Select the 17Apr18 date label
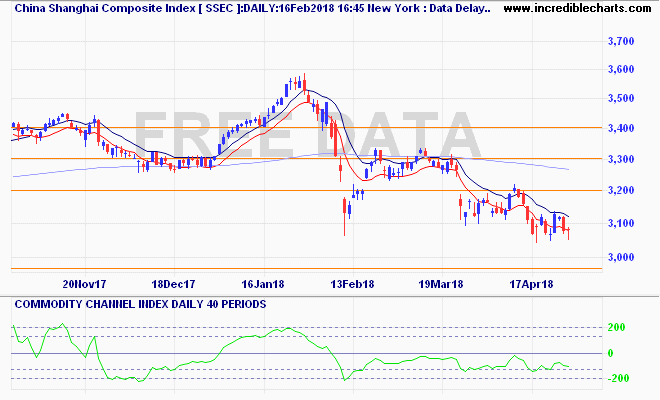Screen dimensions: 660x400 [x=530, y=283]
